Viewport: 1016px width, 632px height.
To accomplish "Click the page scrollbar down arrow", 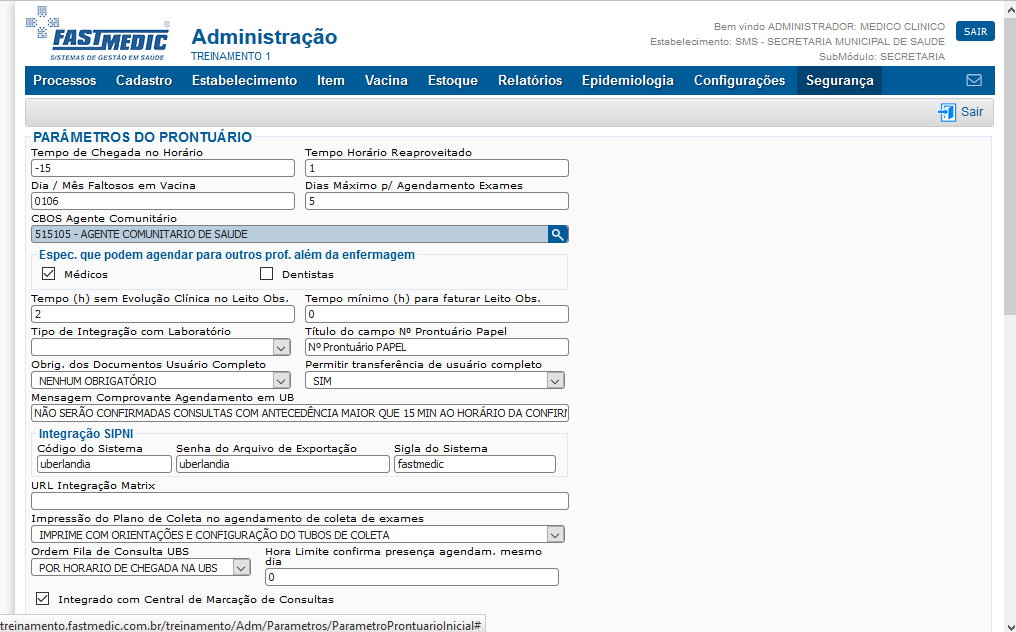I will tap(1010, 626).
